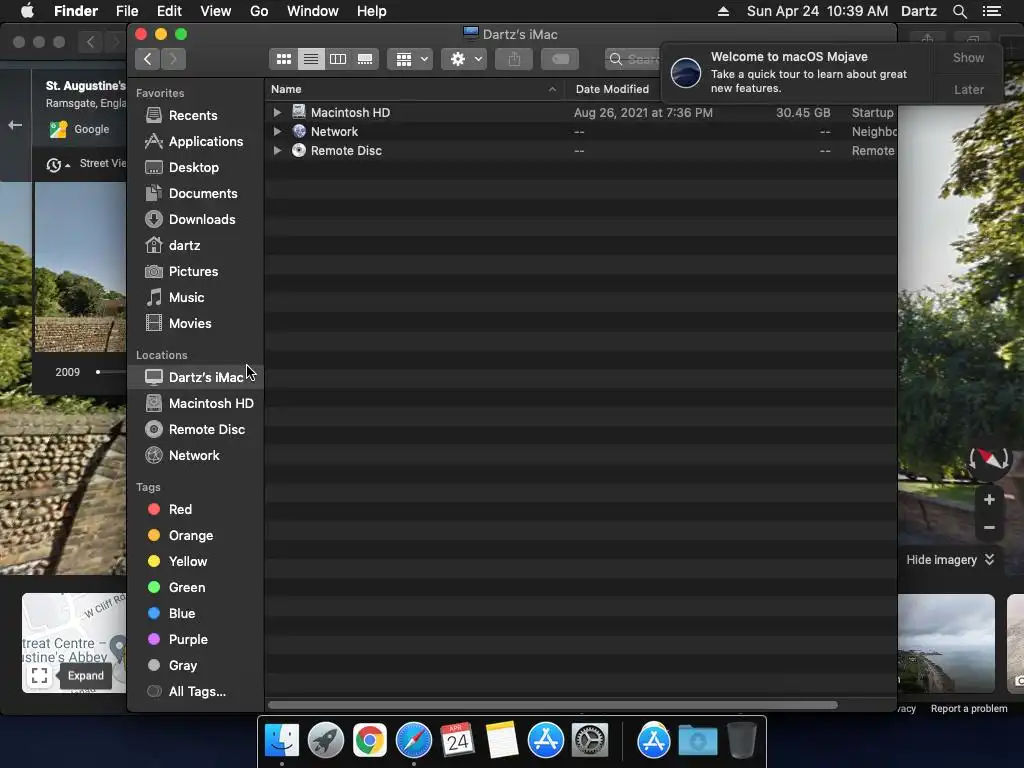
Task: Filter by Red tag
Action: [180, 509]
